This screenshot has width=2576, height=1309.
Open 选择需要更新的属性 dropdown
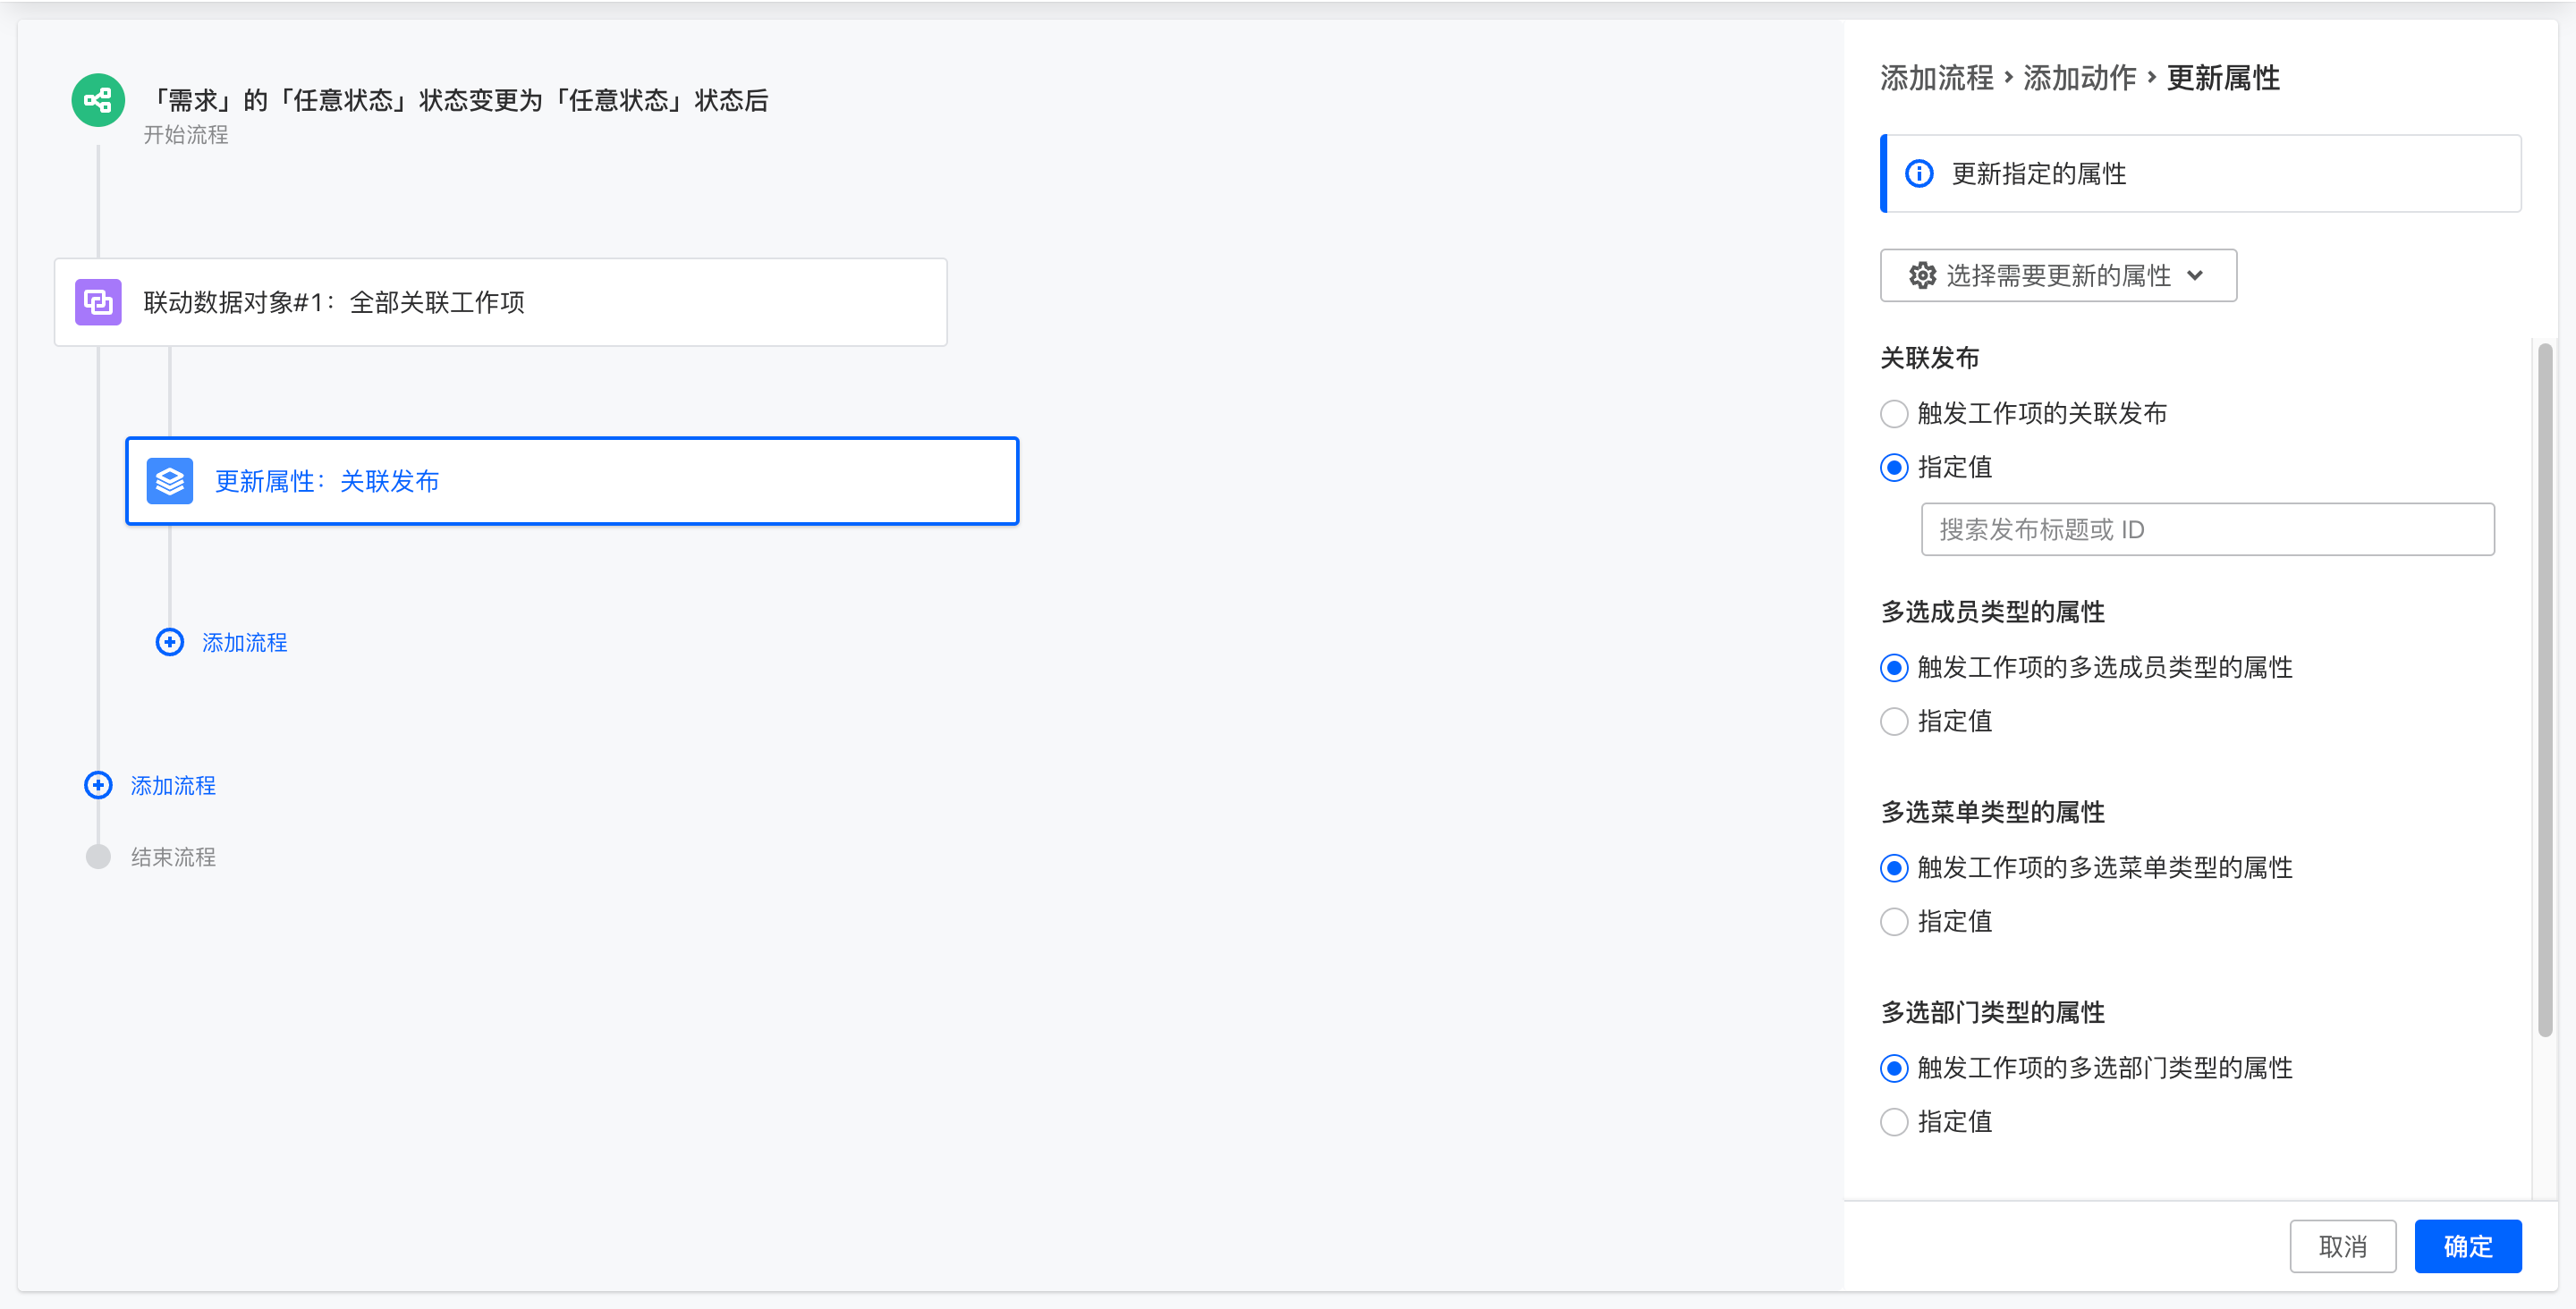coord(2058,275)
